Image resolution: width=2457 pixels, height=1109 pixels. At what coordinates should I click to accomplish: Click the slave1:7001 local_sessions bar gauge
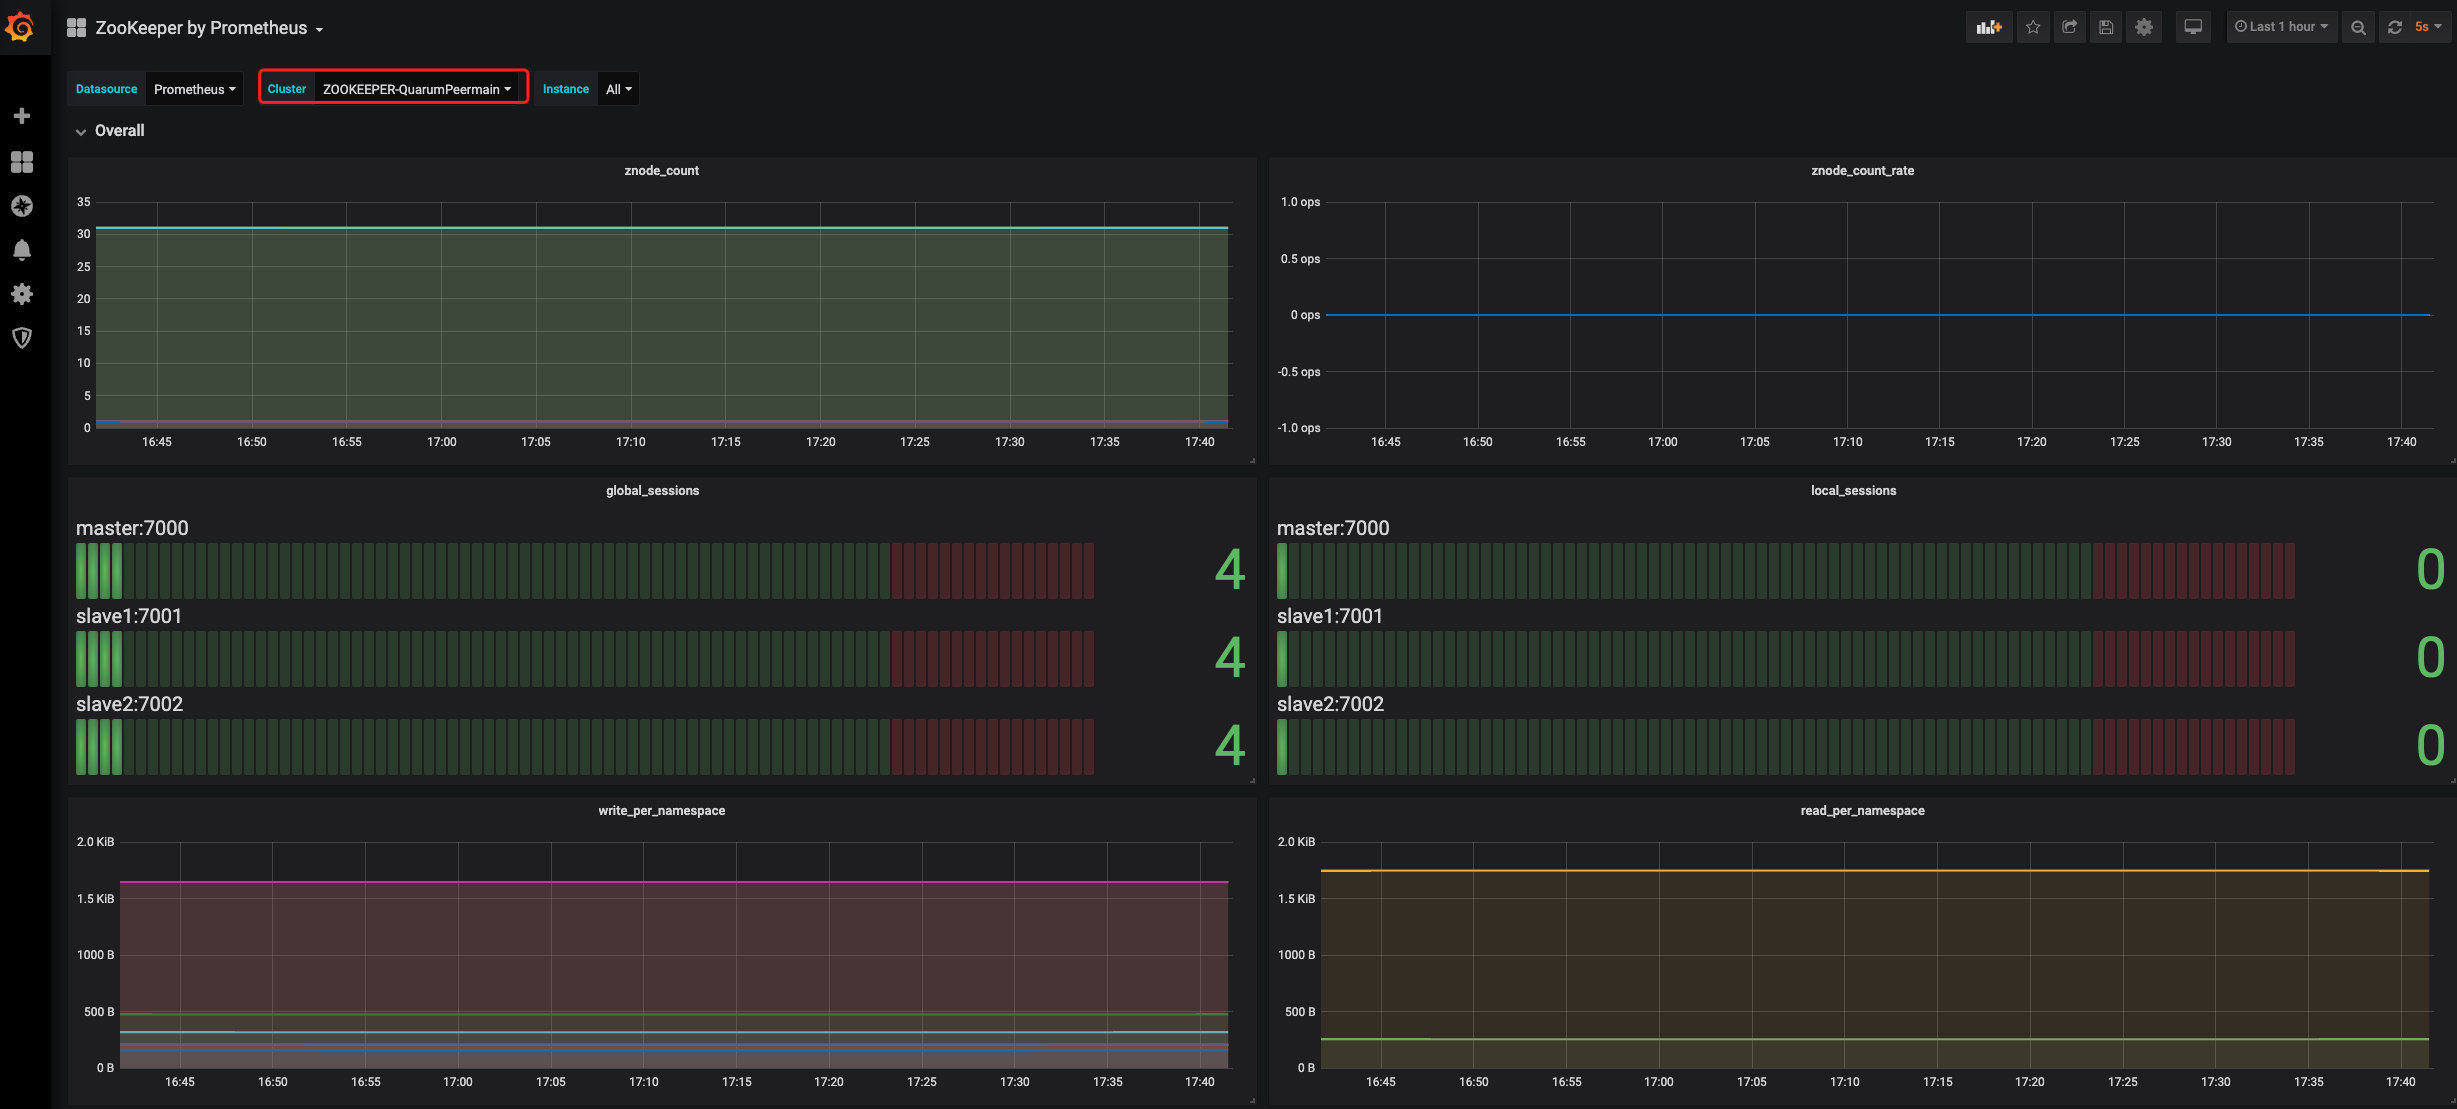(1786, 659)
